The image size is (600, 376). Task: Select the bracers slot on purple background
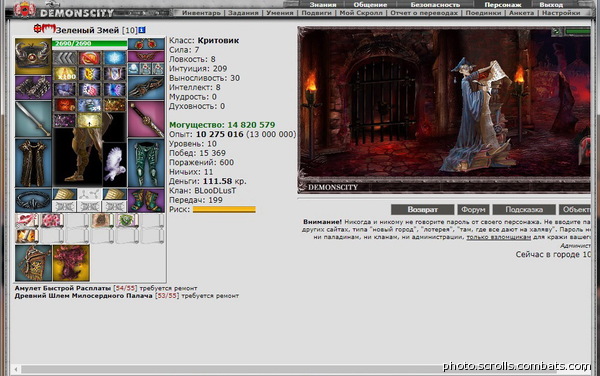coord(33,88)
